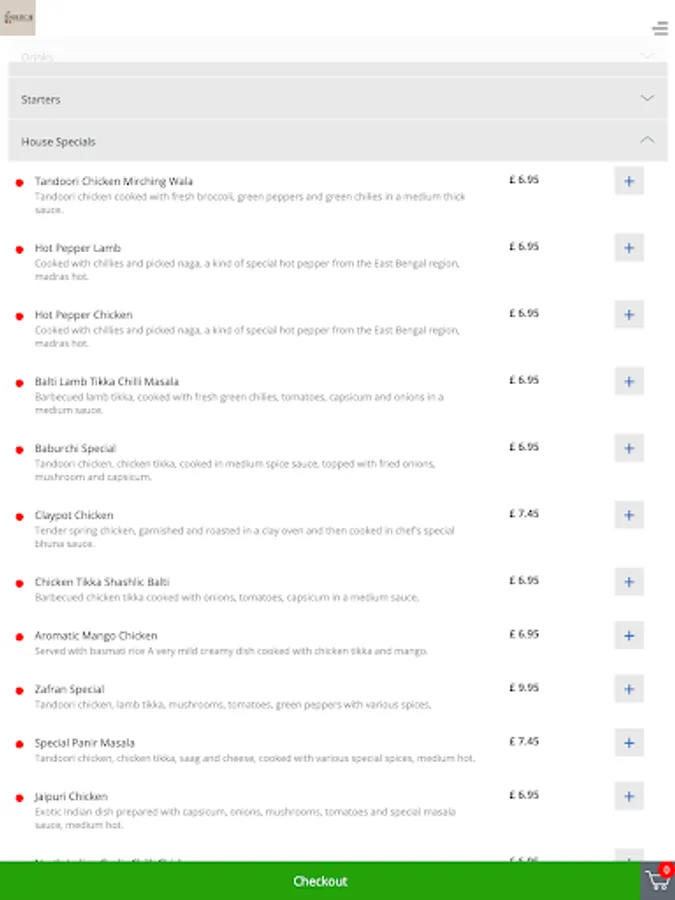Expand the Starters category chevron
Screen dimensions: 675x900
(x=647, y=99)
